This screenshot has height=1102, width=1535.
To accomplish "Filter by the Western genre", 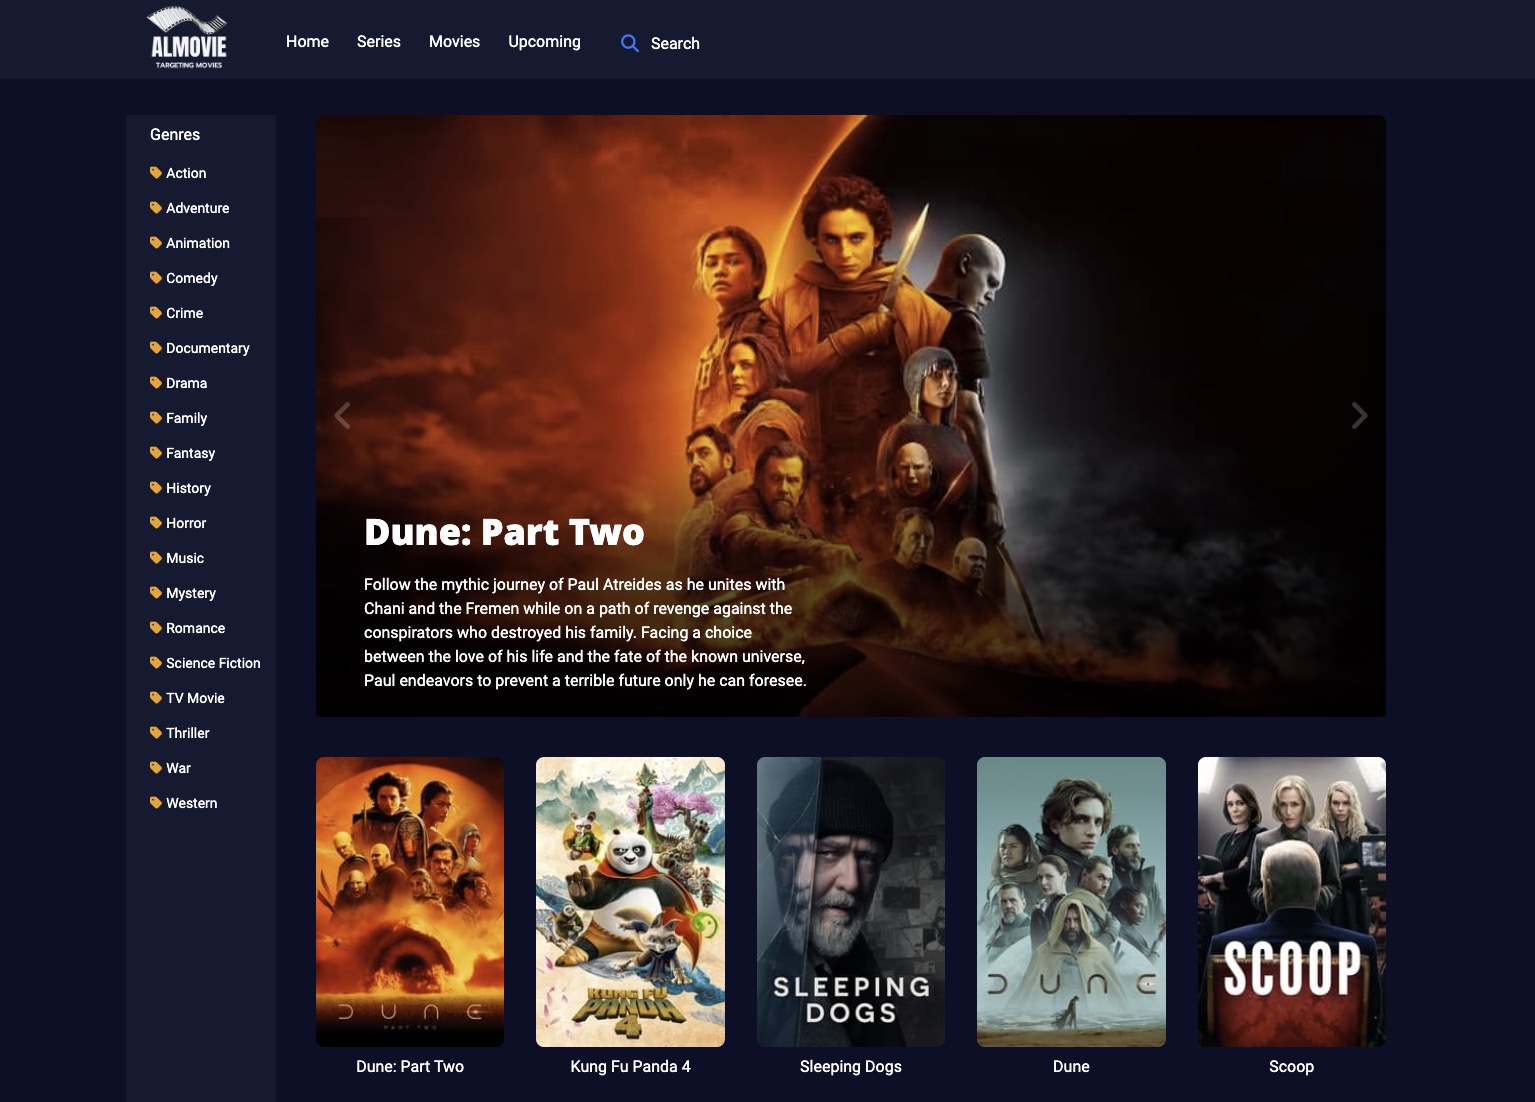I will pyautogui.click(x=191, y=803).
